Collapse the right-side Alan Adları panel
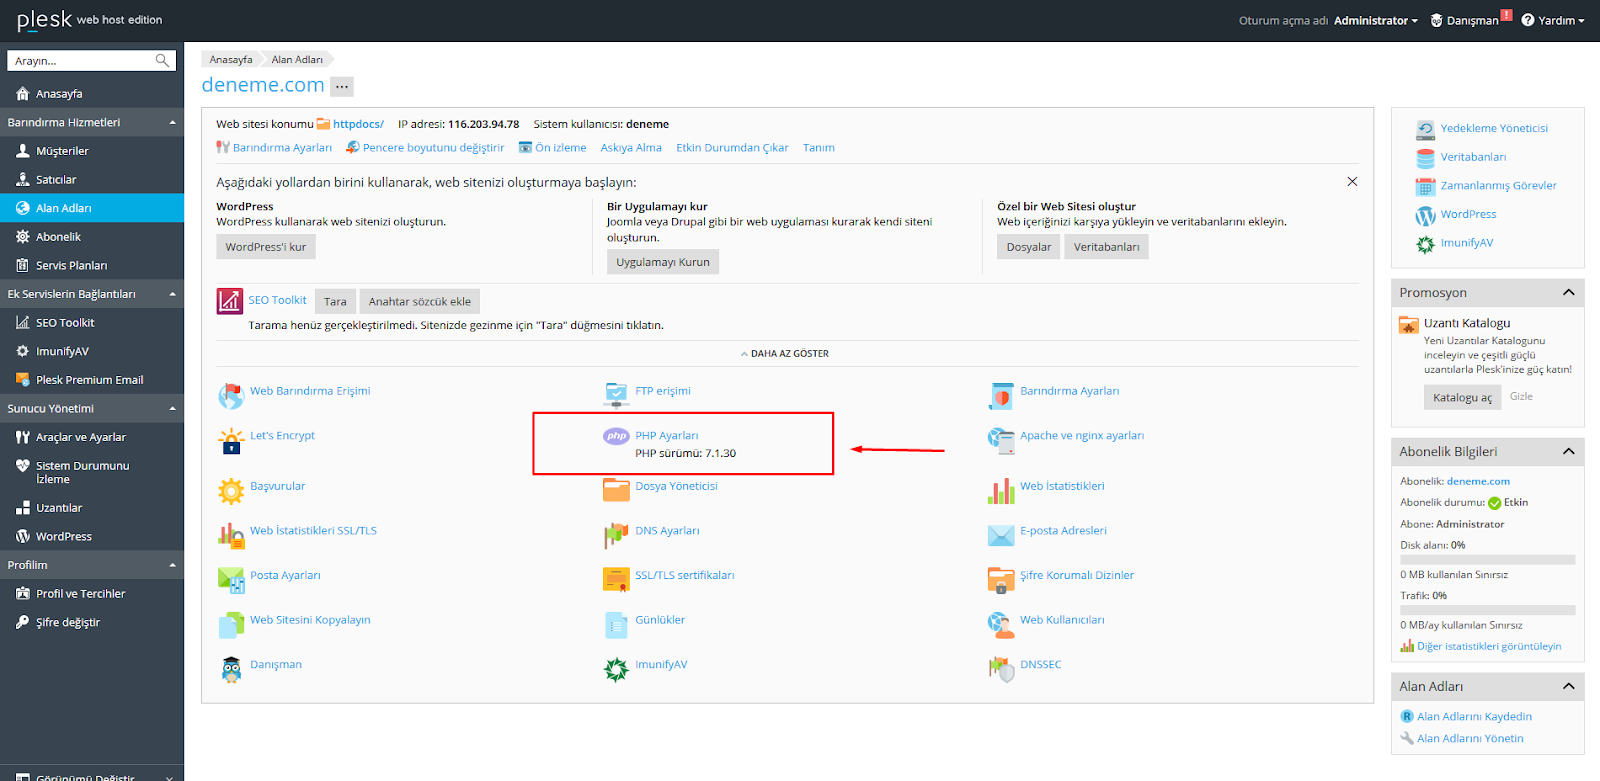 (x=1568, y=687)
